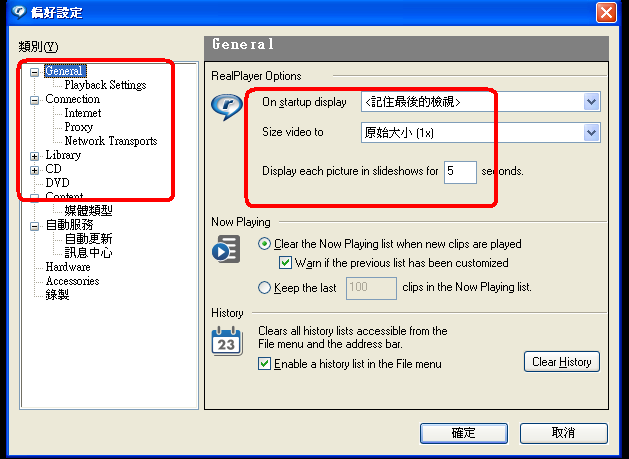Image resolution: width=629 pixels, height=459 pixels.
Task: Select Proxy under Connection
Action: [79, 127]
